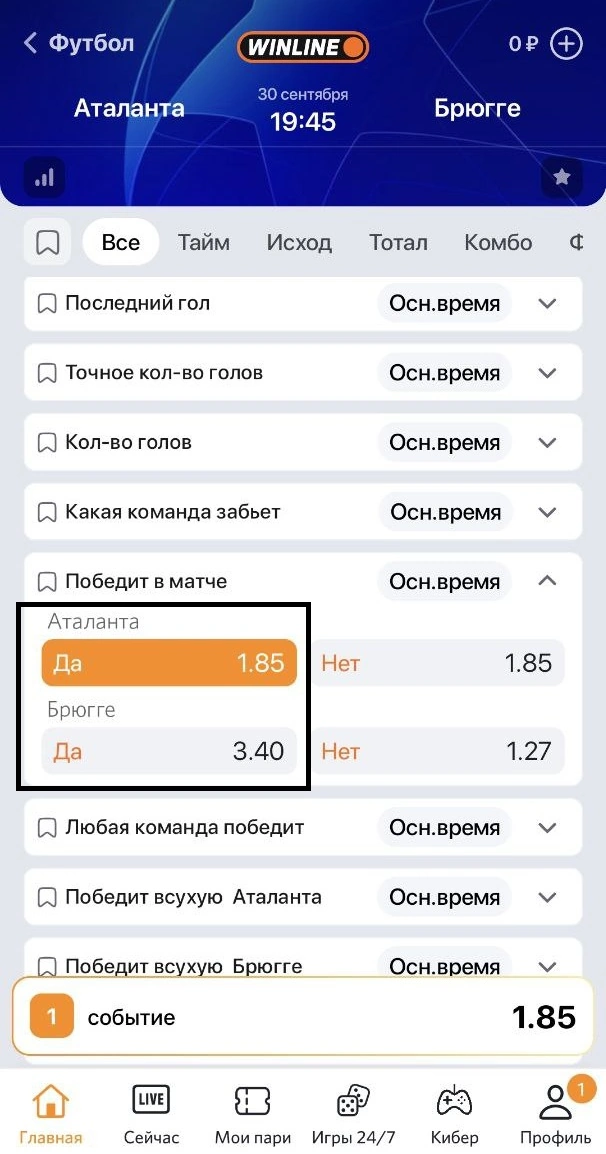
Task: Select Брюгге Да 3.40 odds
Action: [169, 751]
